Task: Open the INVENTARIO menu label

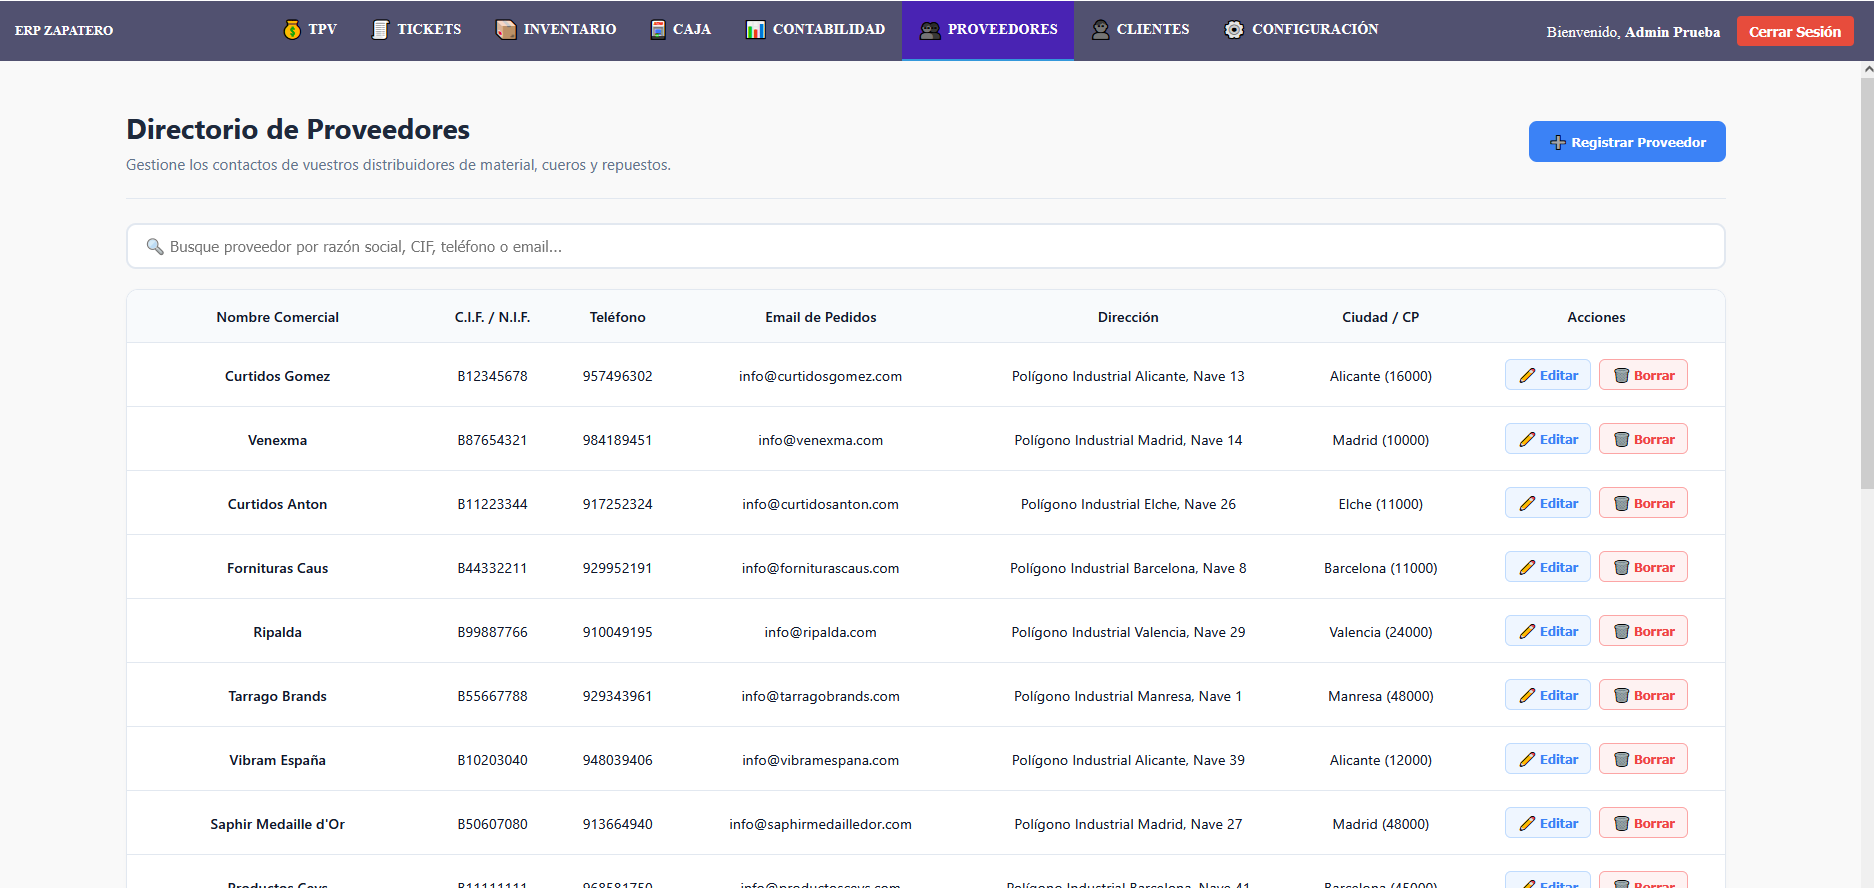Action: pyautogui.click(x=570, y=30)
